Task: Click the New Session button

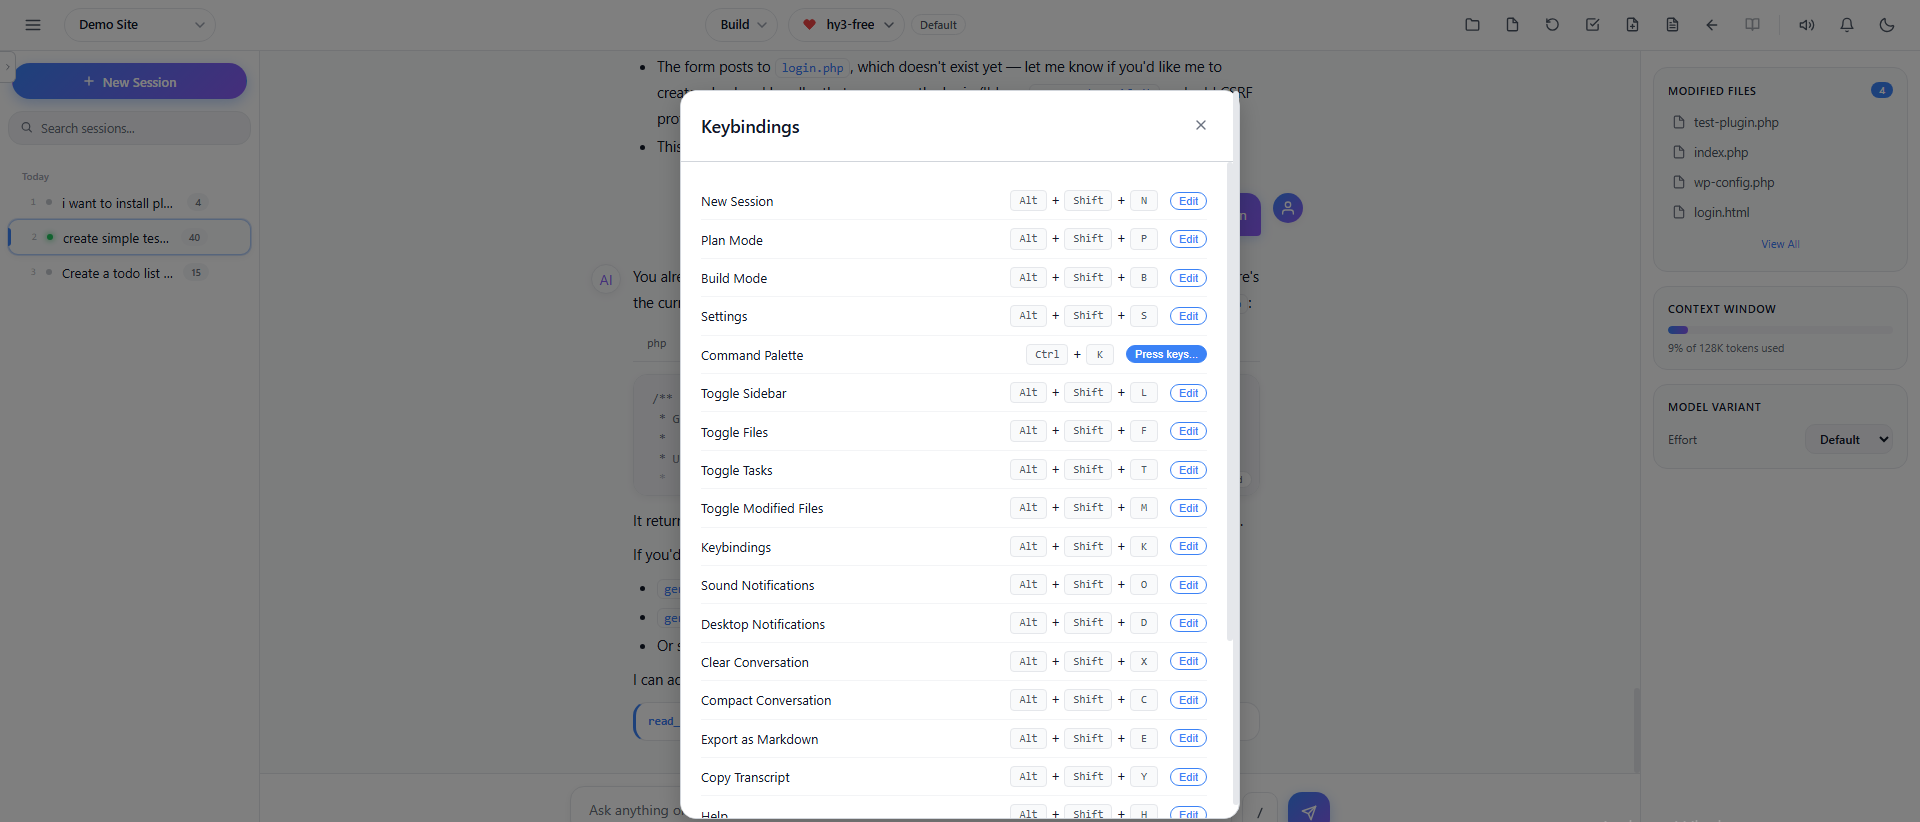Action: [x=130, y=82]
